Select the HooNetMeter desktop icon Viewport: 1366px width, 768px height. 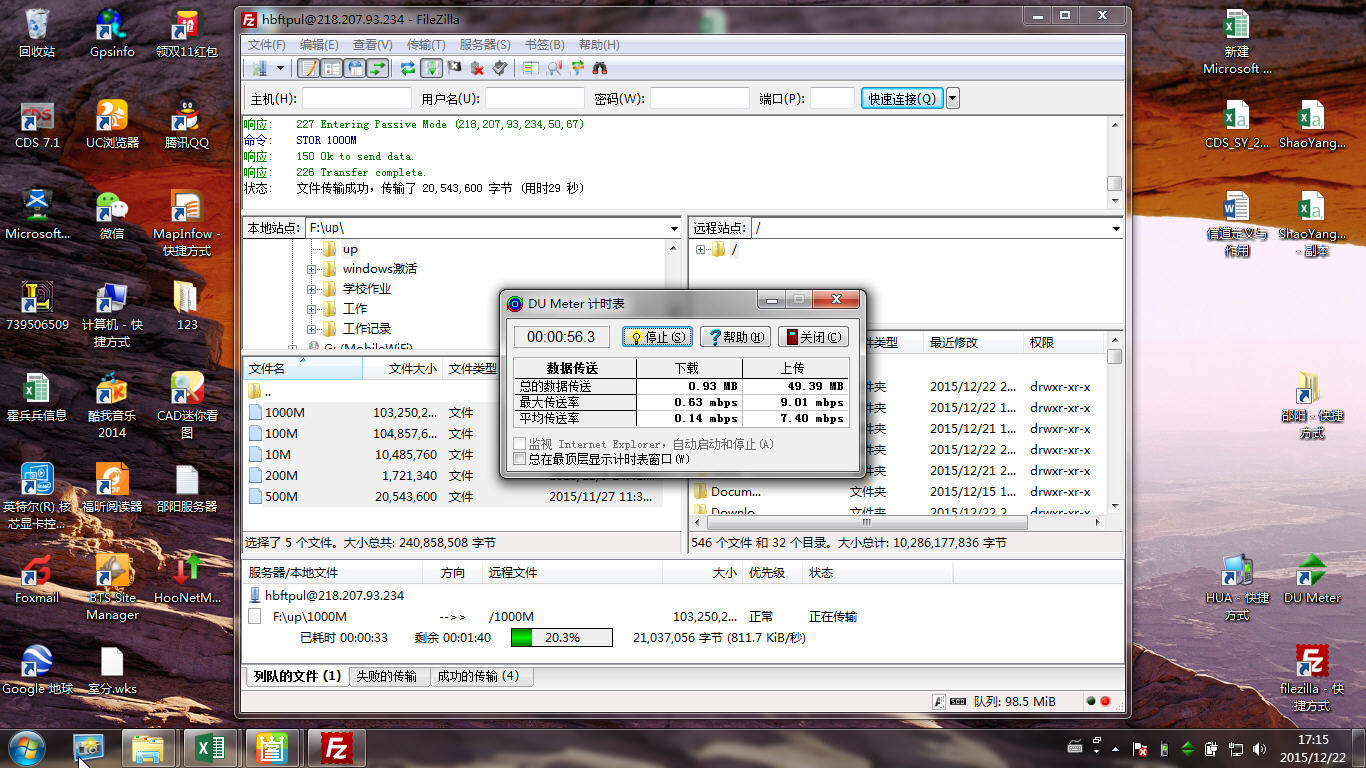tap(187, 580)
